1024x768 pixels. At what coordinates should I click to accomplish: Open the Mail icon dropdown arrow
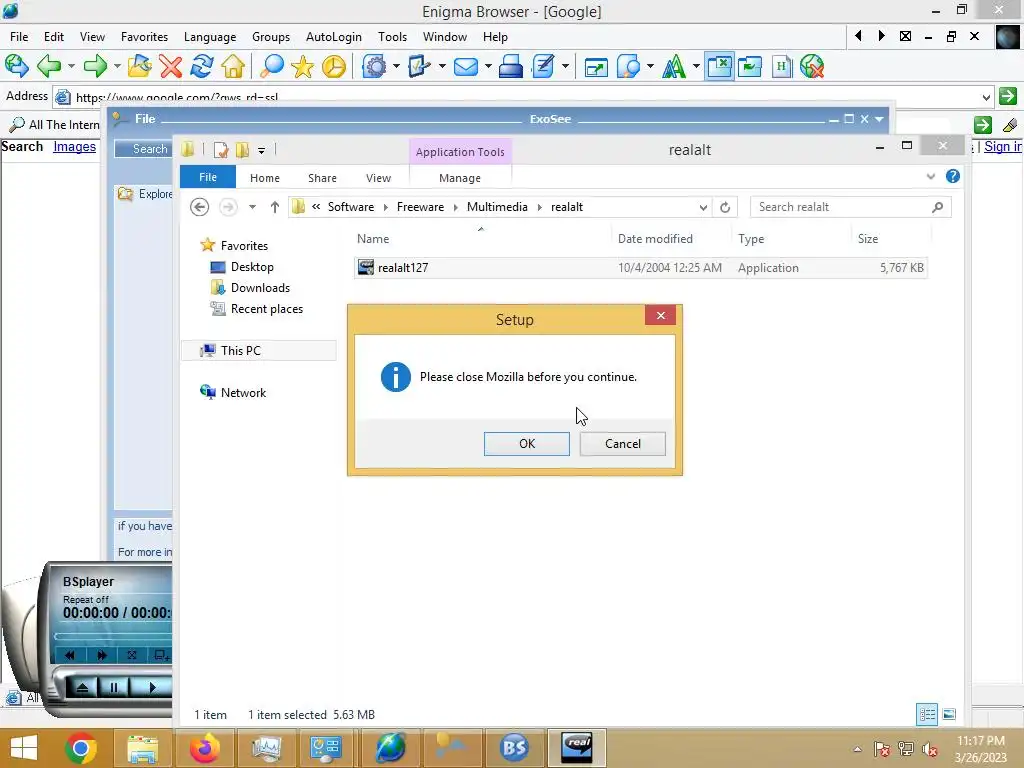point(487,66)
